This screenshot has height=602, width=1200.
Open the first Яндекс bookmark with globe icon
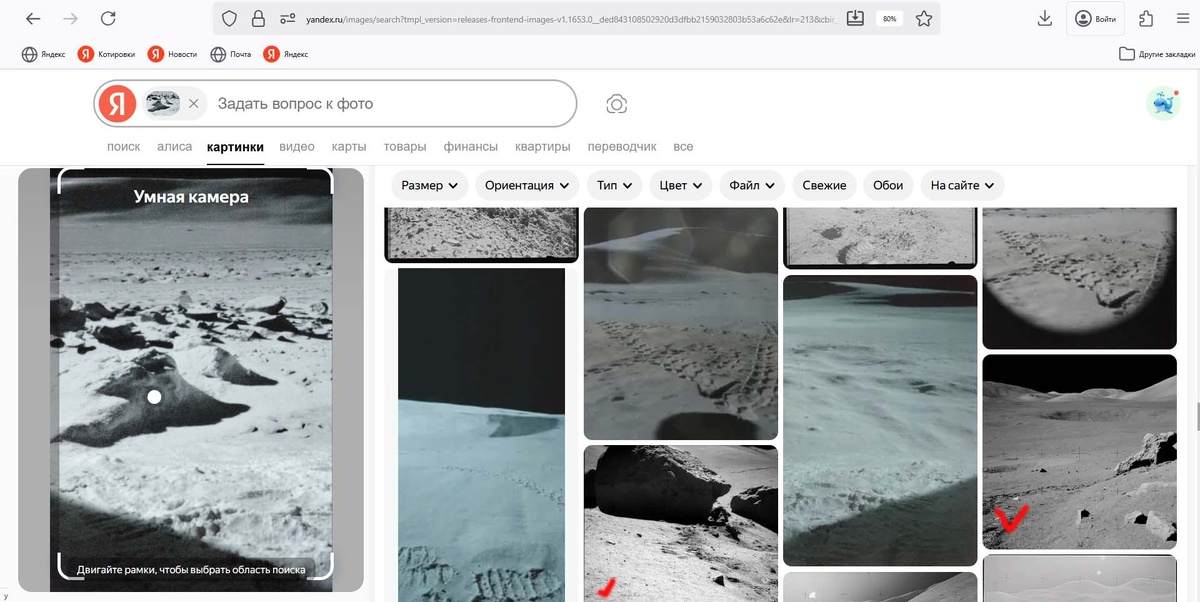[x=44, y=54]
